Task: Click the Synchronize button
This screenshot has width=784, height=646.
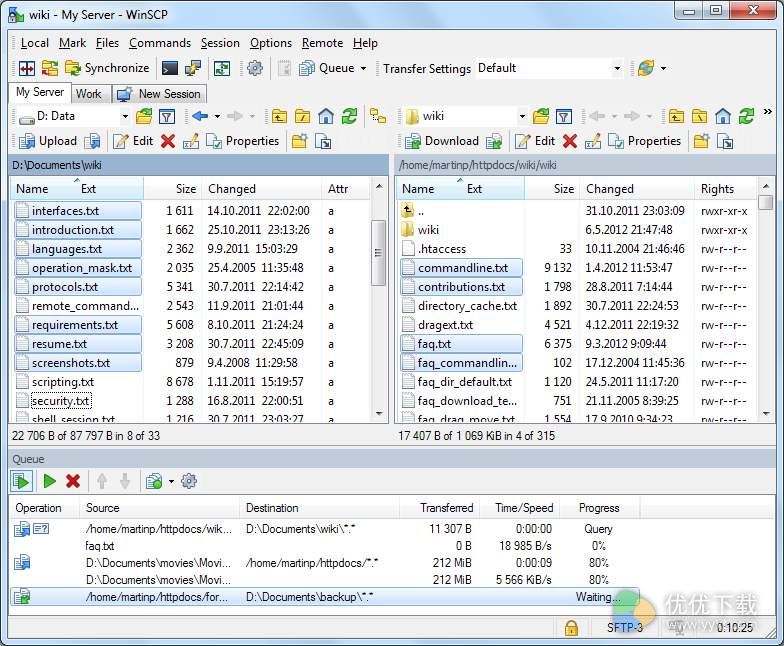Action: 108,68
